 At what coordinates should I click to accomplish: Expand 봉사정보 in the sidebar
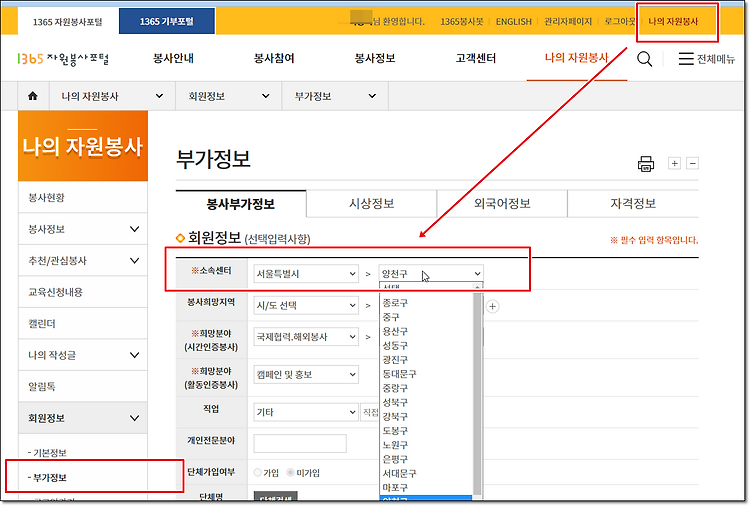(83, 229)
